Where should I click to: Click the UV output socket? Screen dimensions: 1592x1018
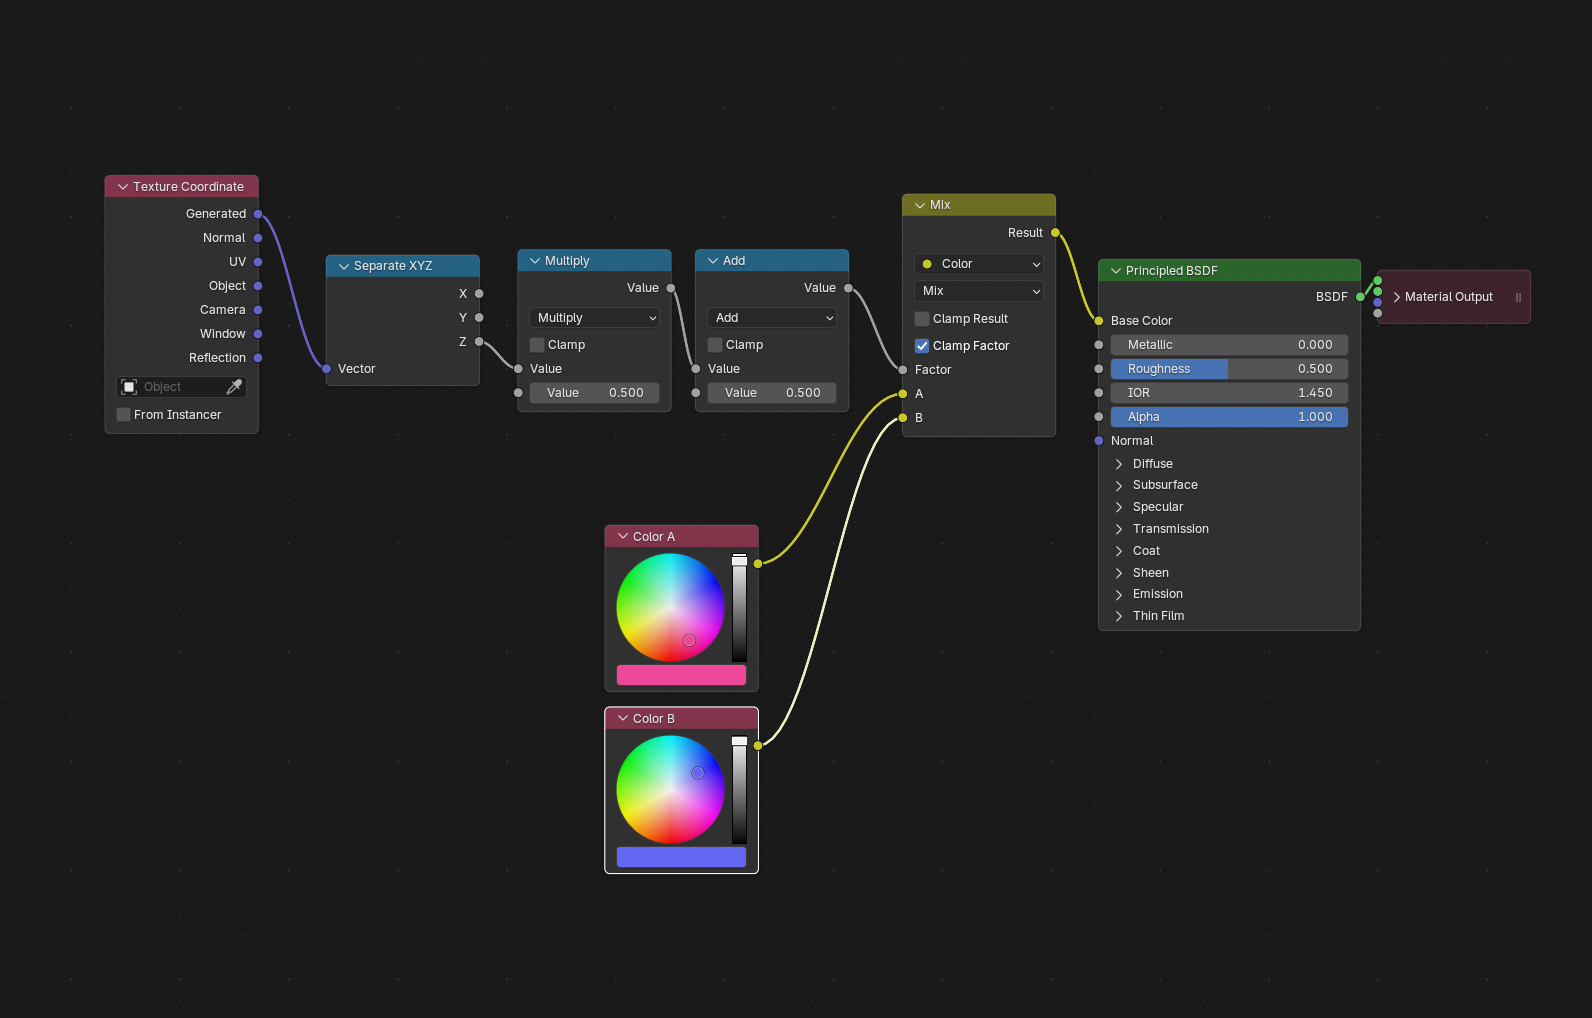coord(258,262)
